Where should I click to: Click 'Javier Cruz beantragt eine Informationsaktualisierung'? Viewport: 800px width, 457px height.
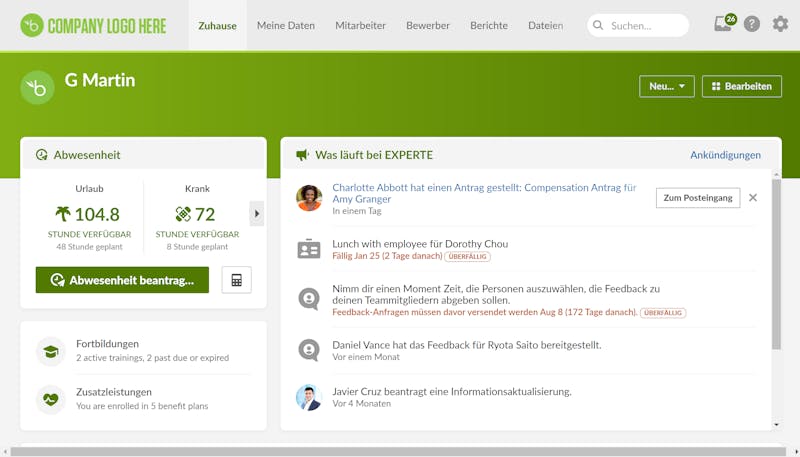tap(452, 392)
